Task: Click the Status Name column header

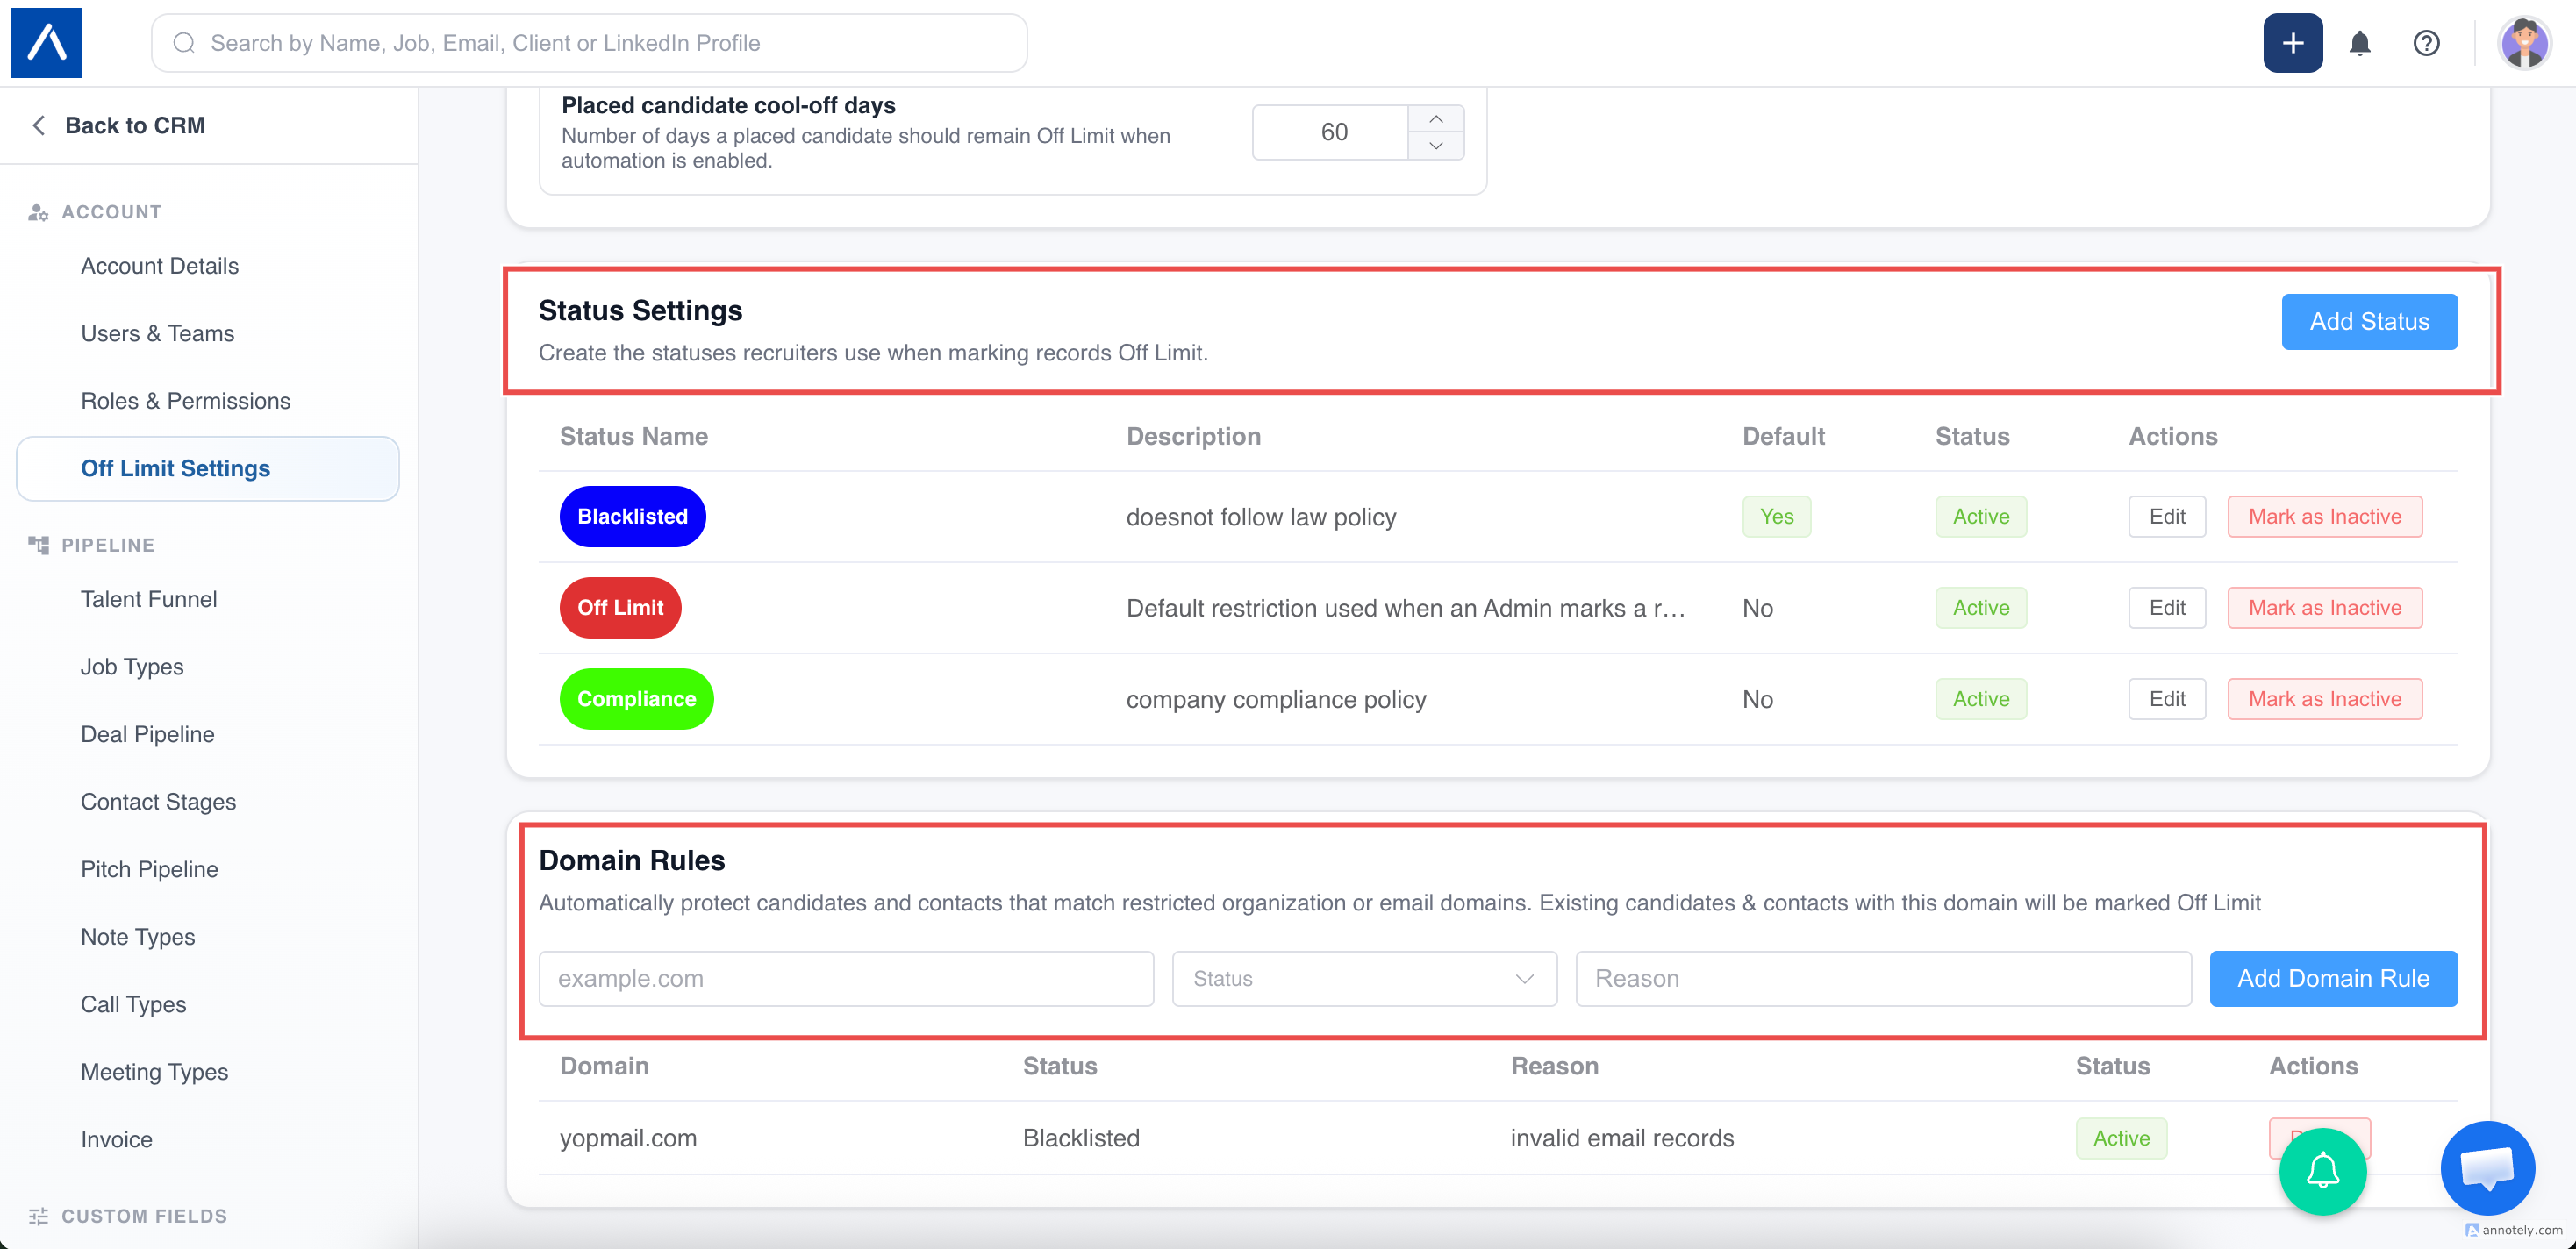Action: [634, 436]
